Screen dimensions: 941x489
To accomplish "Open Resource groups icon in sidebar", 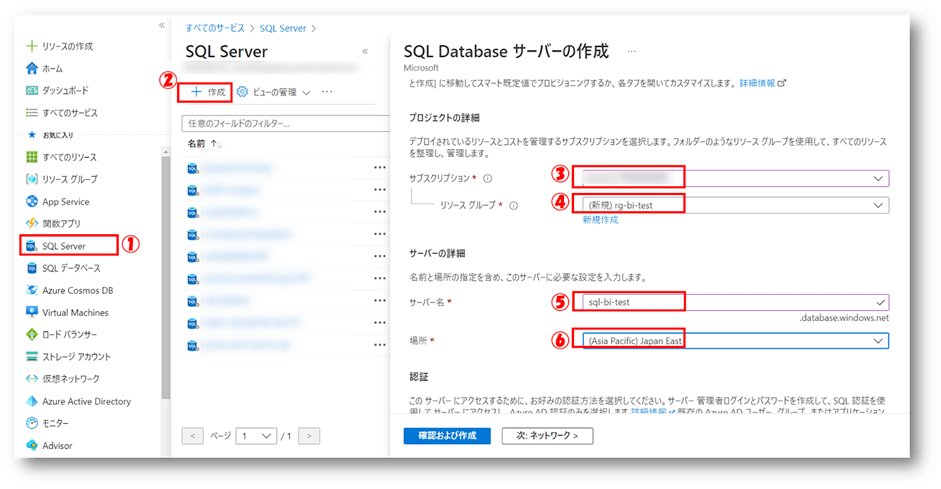I will tap(32, 179).
